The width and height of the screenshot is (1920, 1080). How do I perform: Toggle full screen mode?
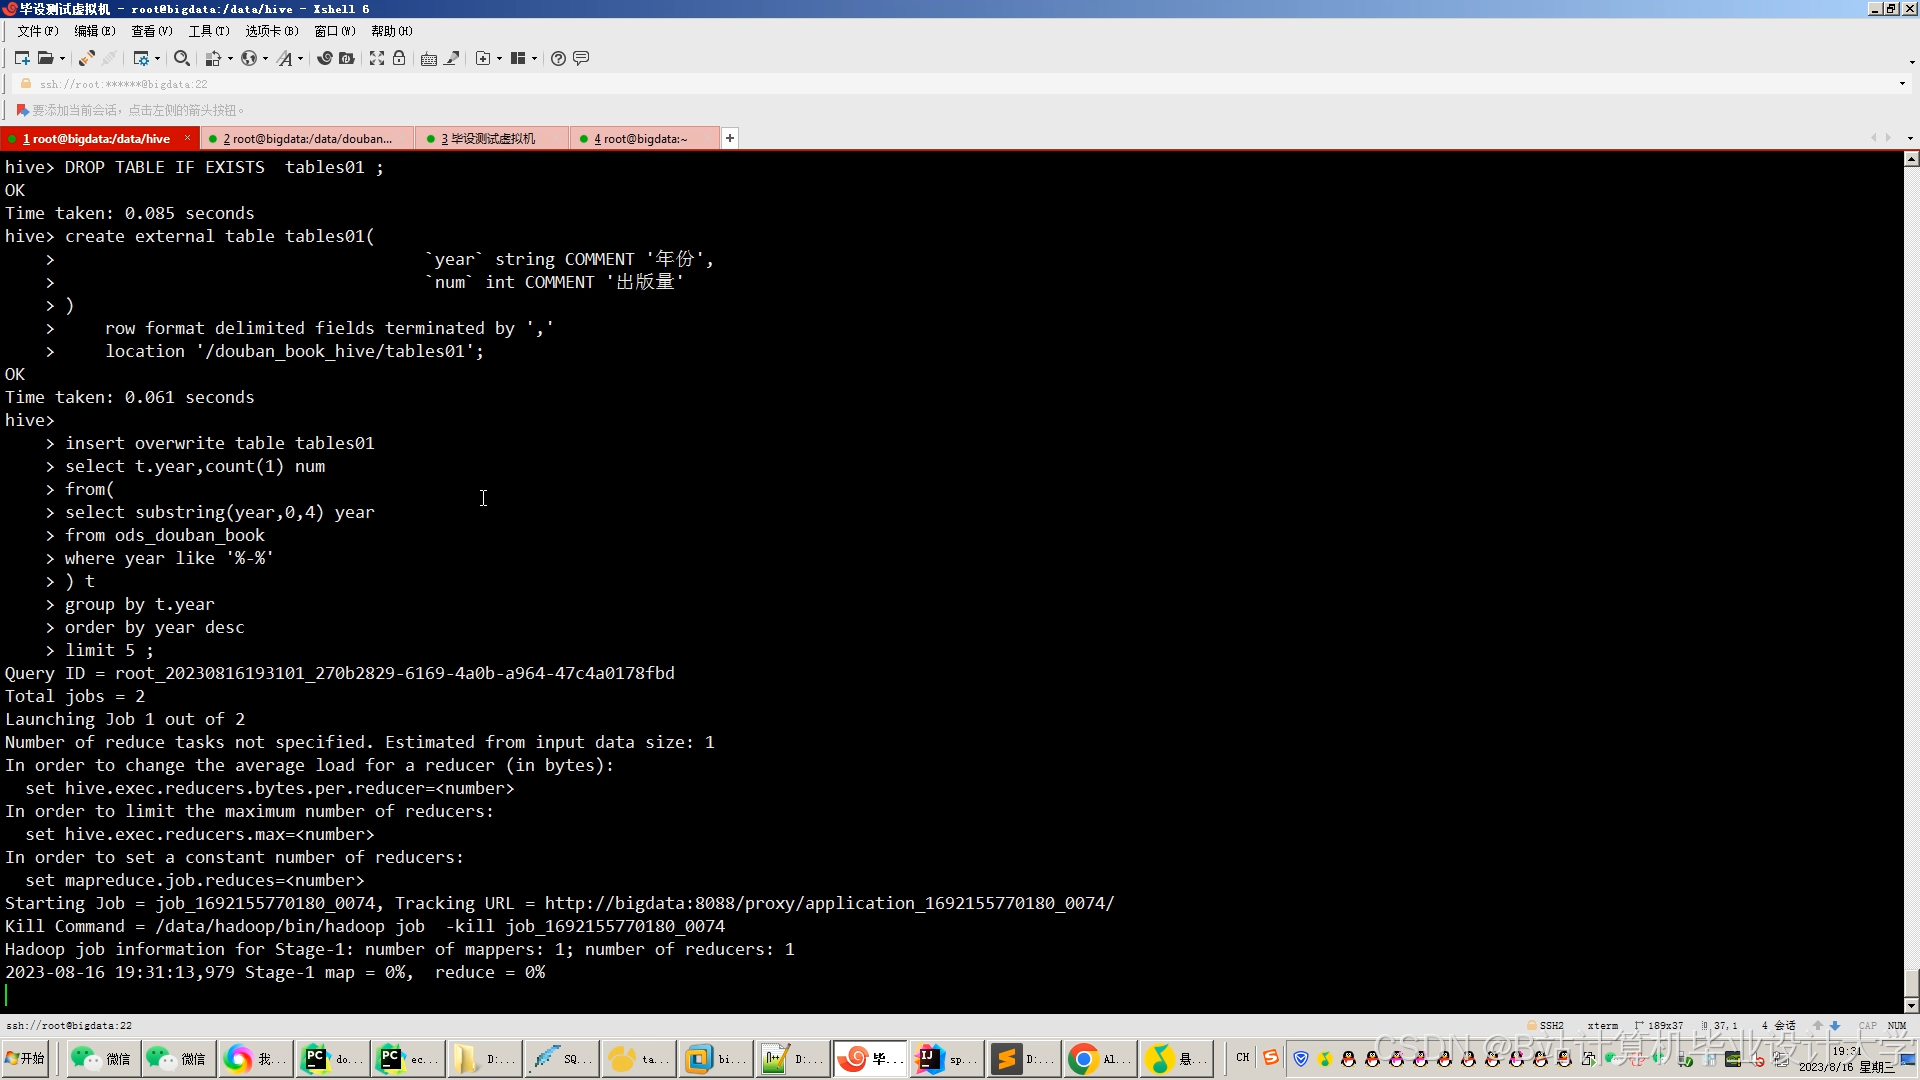tap(377, 59)
